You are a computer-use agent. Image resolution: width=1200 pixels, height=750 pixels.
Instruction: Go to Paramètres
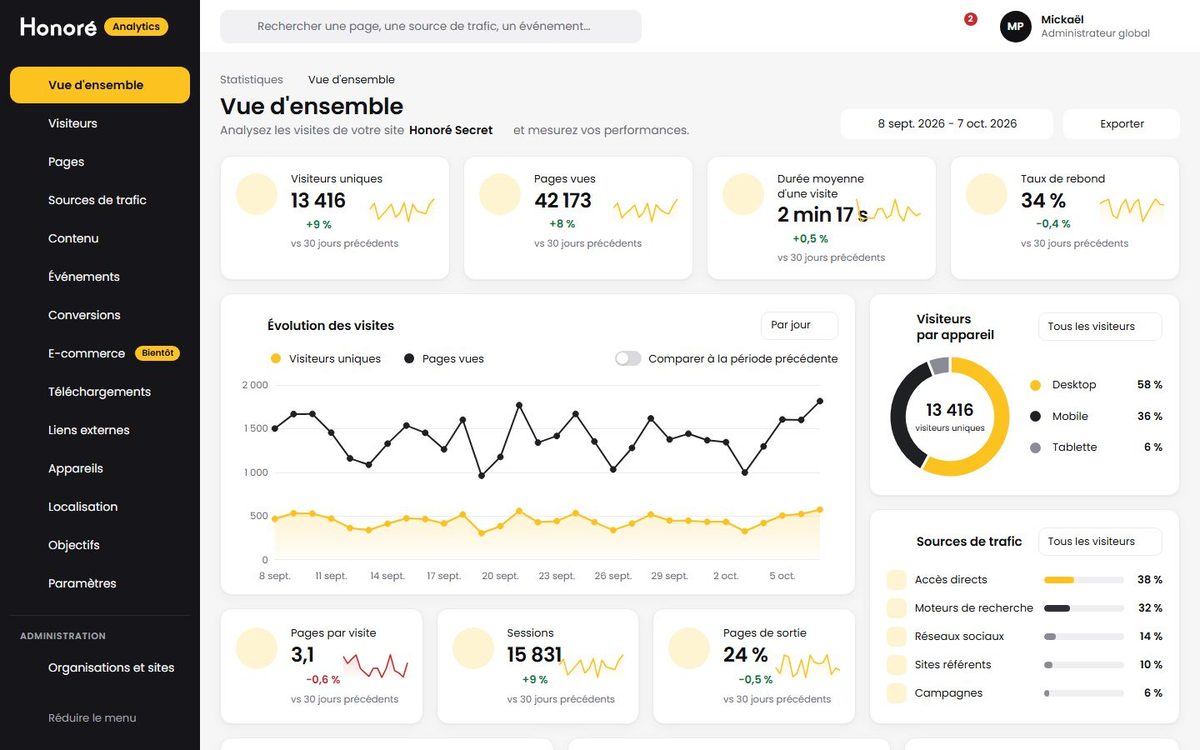[100, 583]
